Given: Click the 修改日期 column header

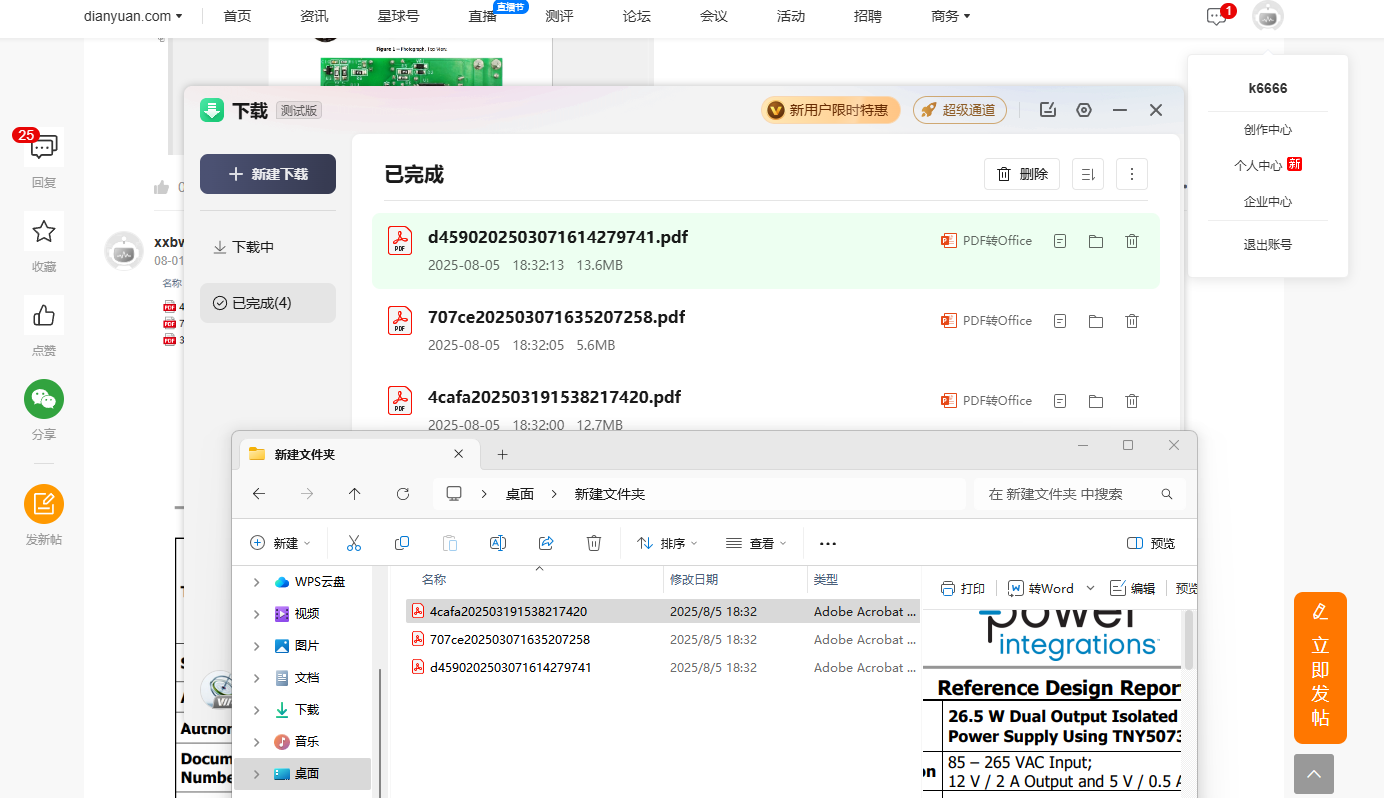Looking at the screenshot, I should pyautogui.click(x=694, y=579).
